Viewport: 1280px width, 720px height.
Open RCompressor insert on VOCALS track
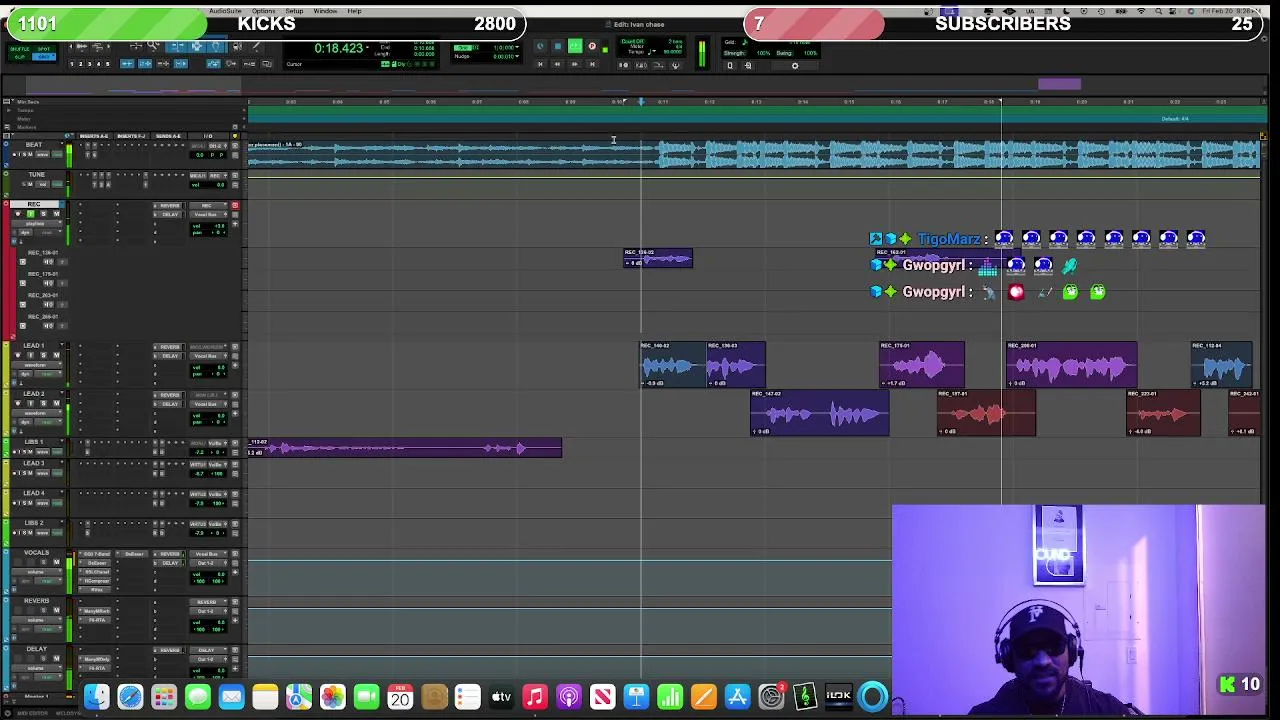pos(95,581)
